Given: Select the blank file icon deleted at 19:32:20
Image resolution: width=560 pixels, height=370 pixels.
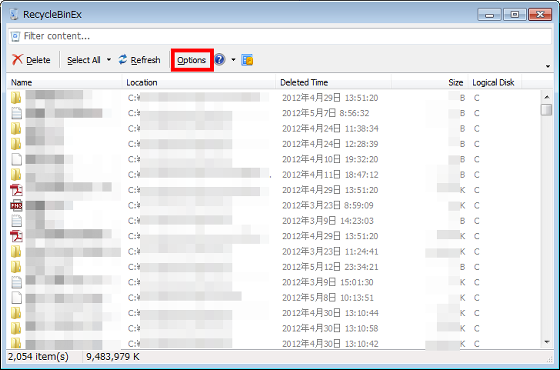Looking at the screenshot, I should coord(16,159).
